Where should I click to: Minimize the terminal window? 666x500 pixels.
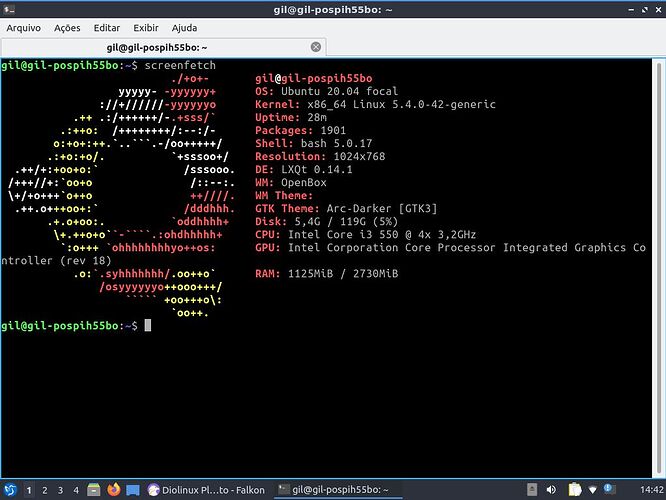coord(631,10)
